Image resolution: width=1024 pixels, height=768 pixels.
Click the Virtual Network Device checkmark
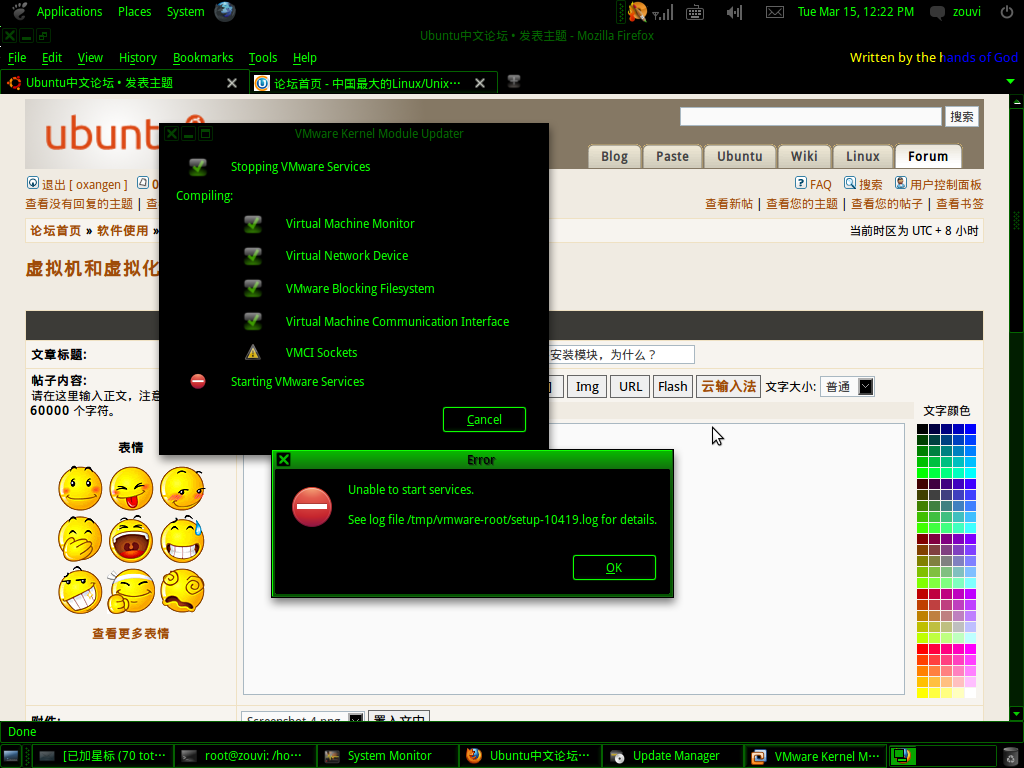(x=253, y=256)
